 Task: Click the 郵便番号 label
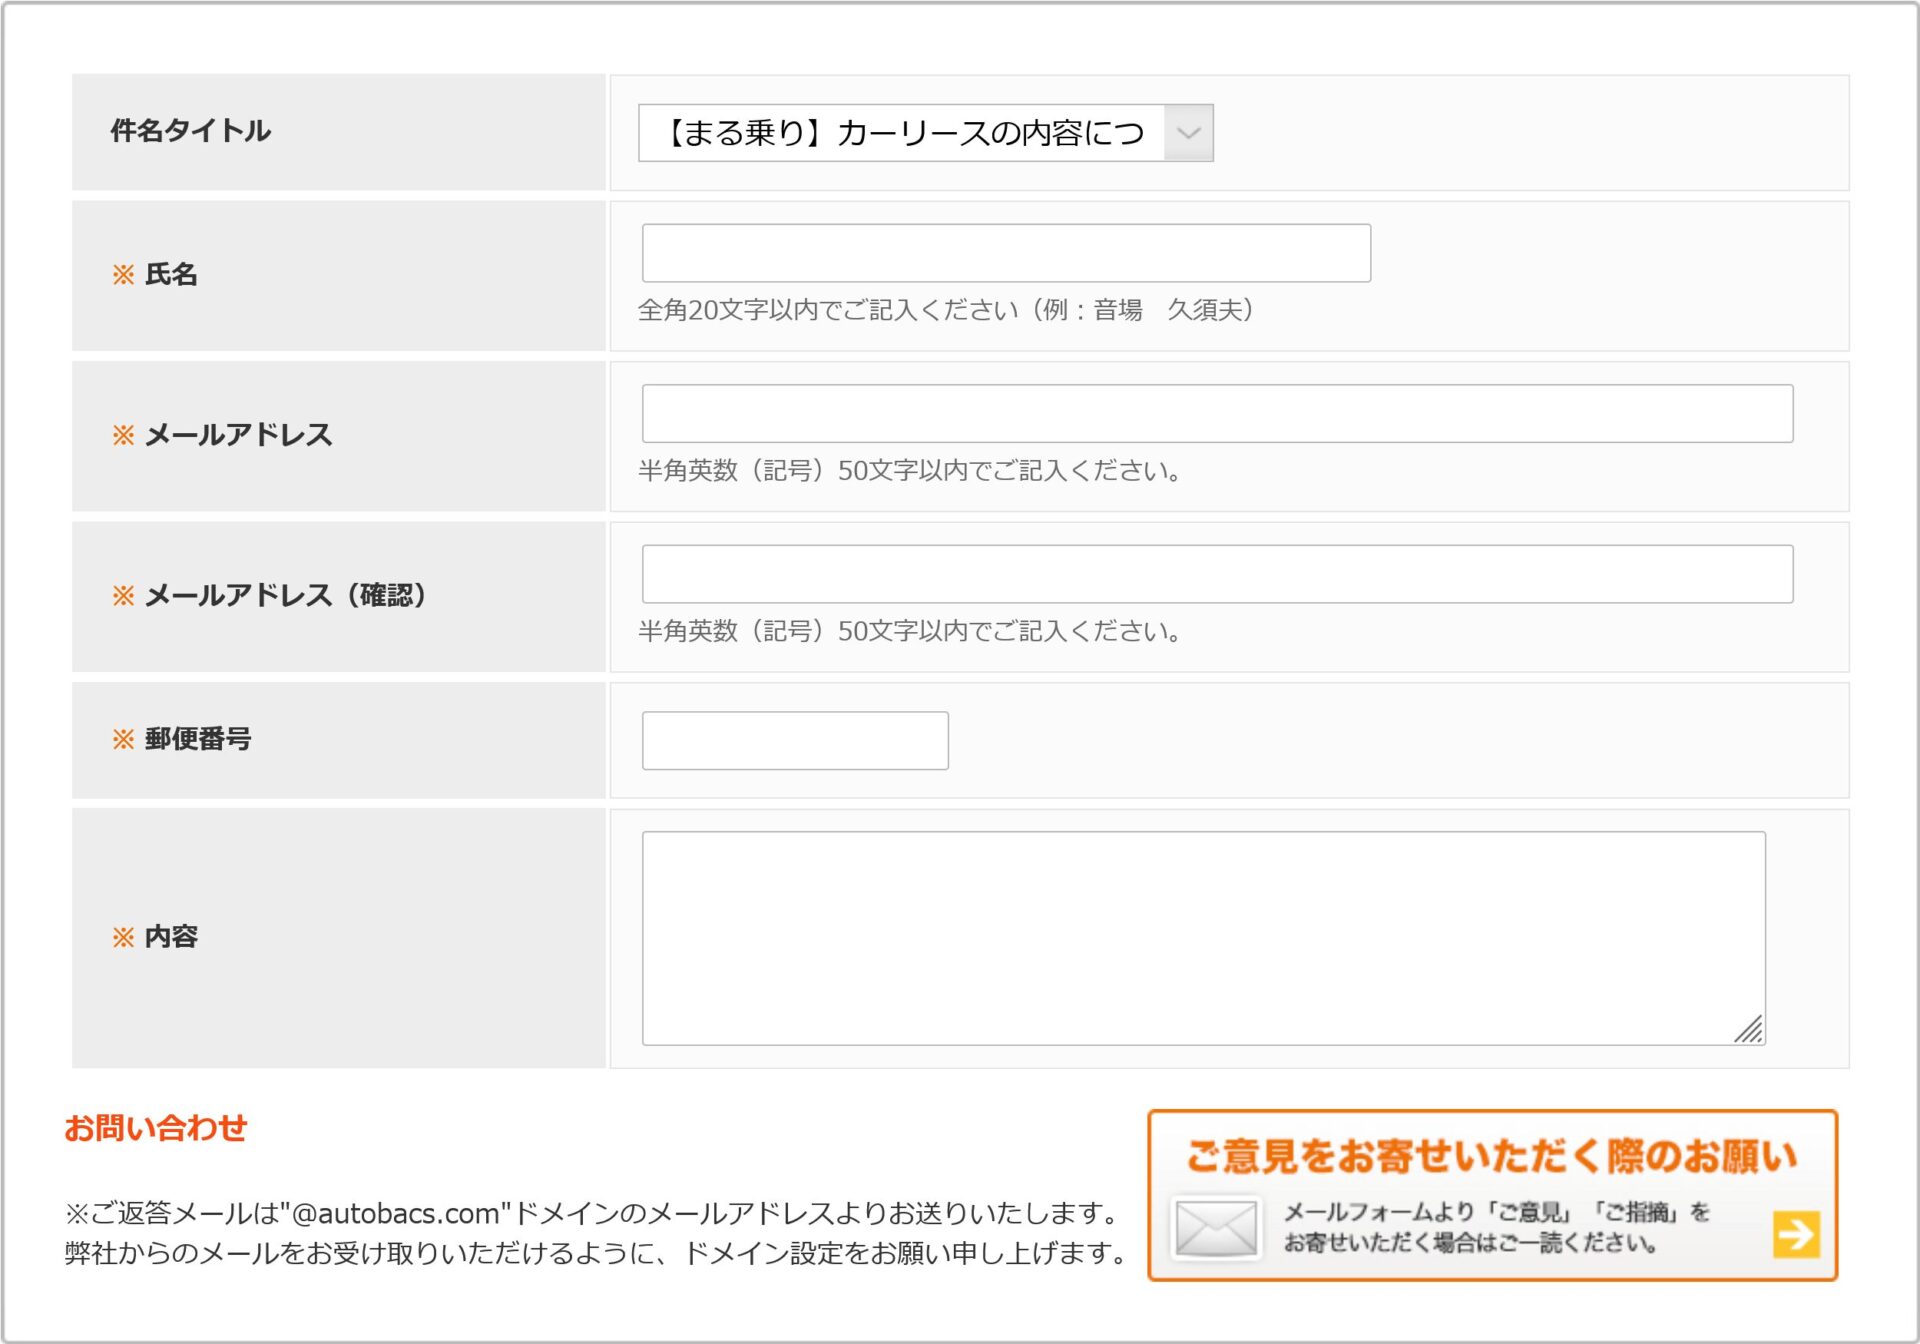[x=182, y=739]
